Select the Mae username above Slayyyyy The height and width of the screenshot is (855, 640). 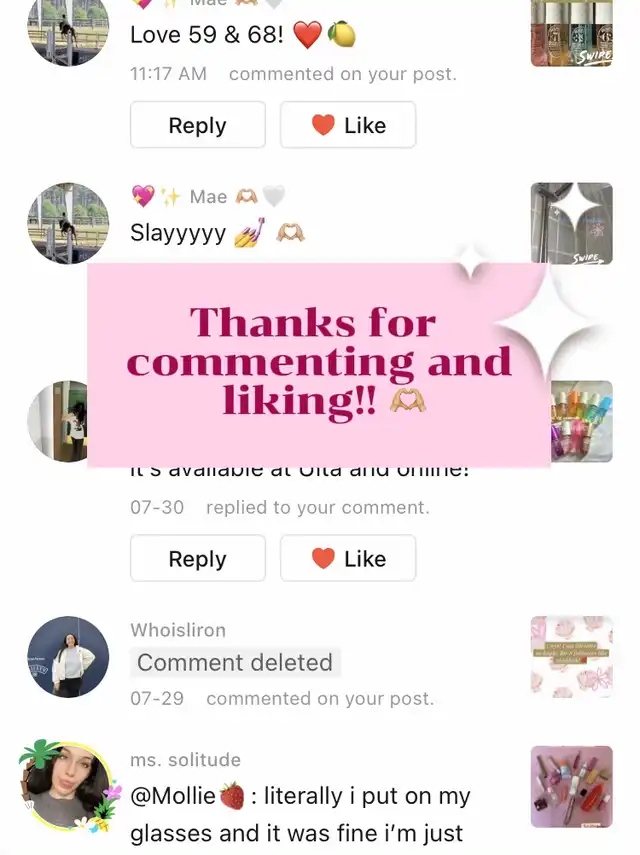[208, 196]
